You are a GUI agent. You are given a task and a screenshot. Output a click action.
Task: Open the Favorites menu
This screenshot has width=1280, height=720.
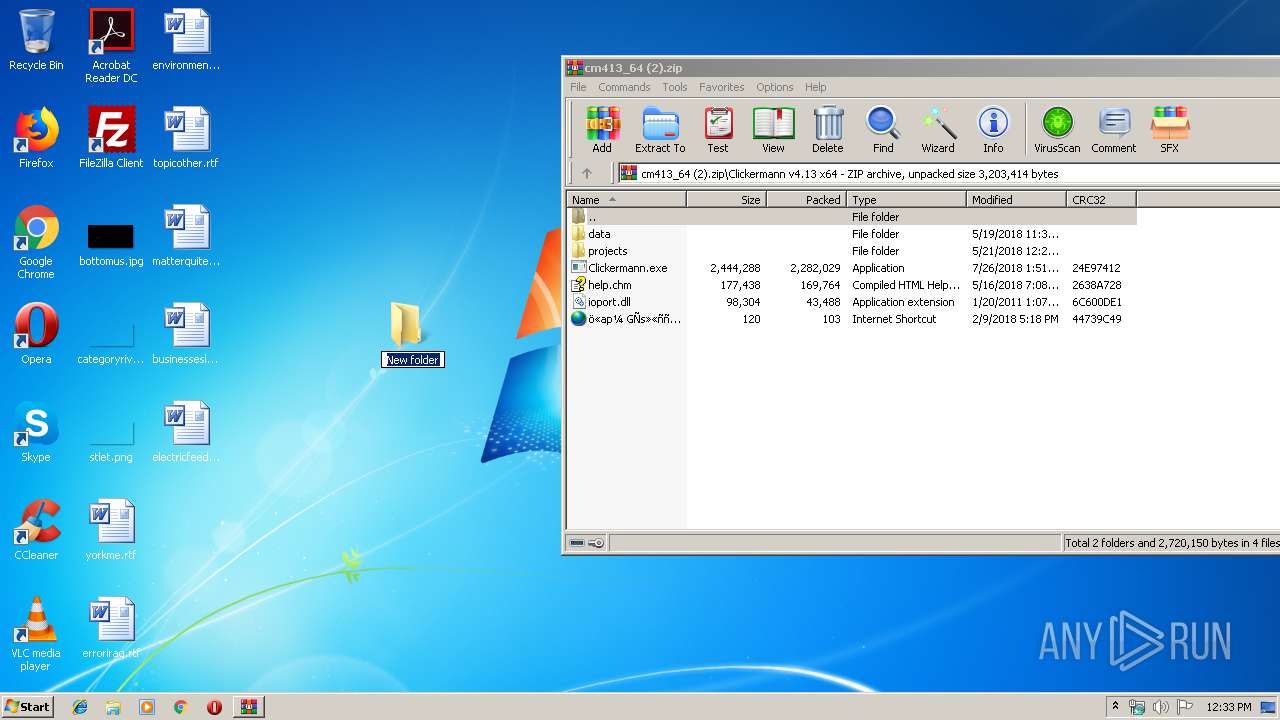[721, 87]
